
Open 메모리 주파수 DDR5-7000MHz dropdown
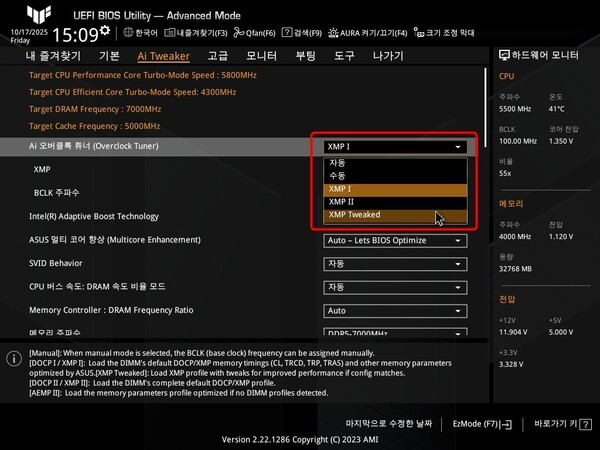click(x=395, y=332)
